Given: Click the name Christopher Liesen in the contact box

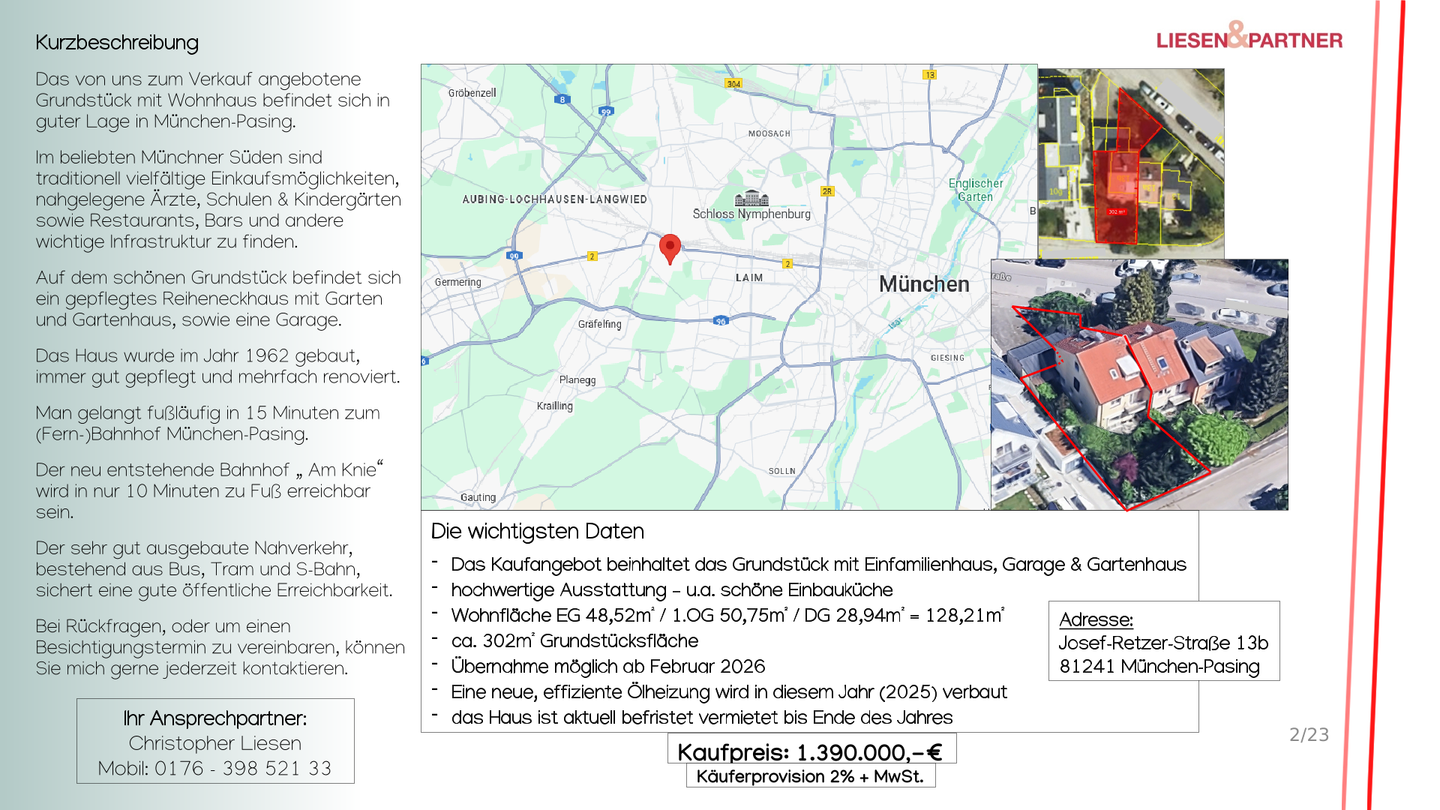Looking at the screenshot, I should (215, 743).
